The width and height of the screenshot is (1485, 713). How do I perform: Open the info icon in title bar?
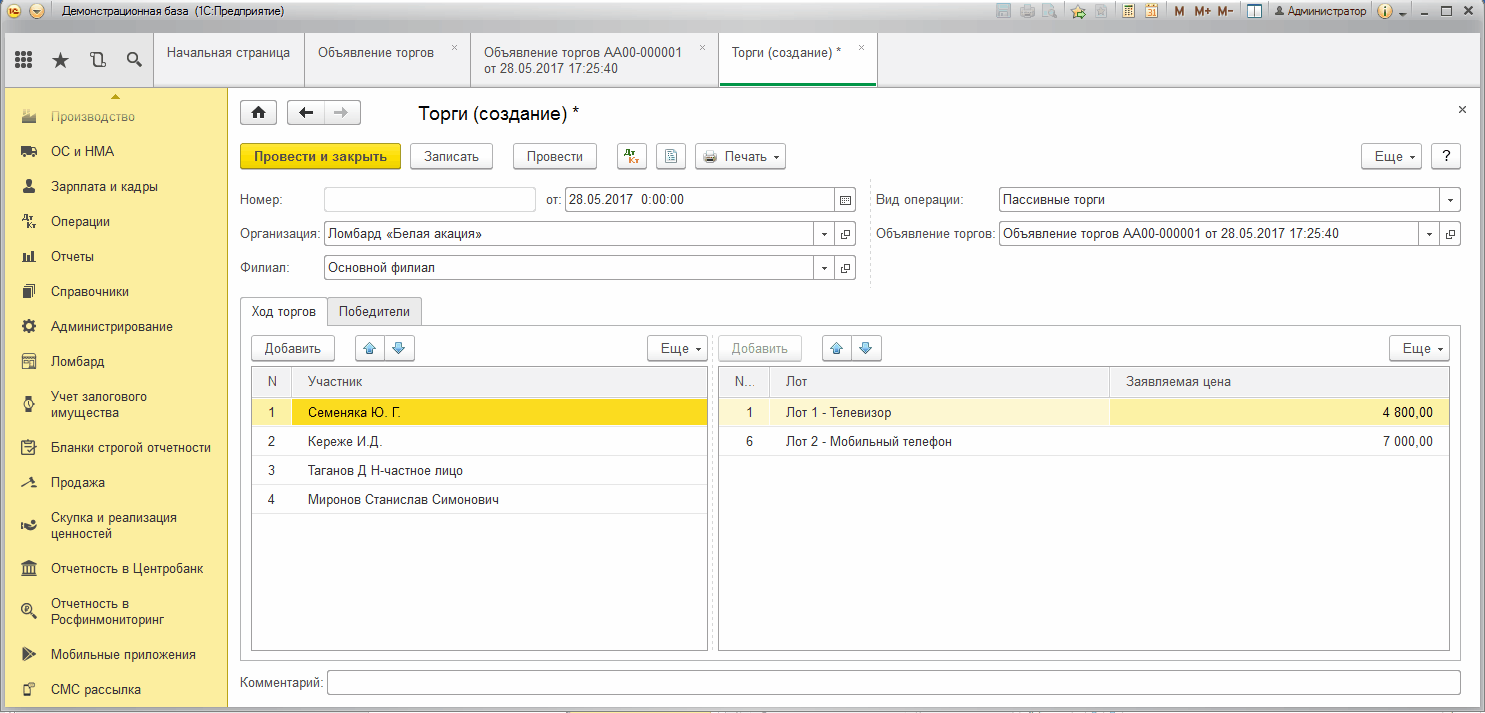[1385, 11]
